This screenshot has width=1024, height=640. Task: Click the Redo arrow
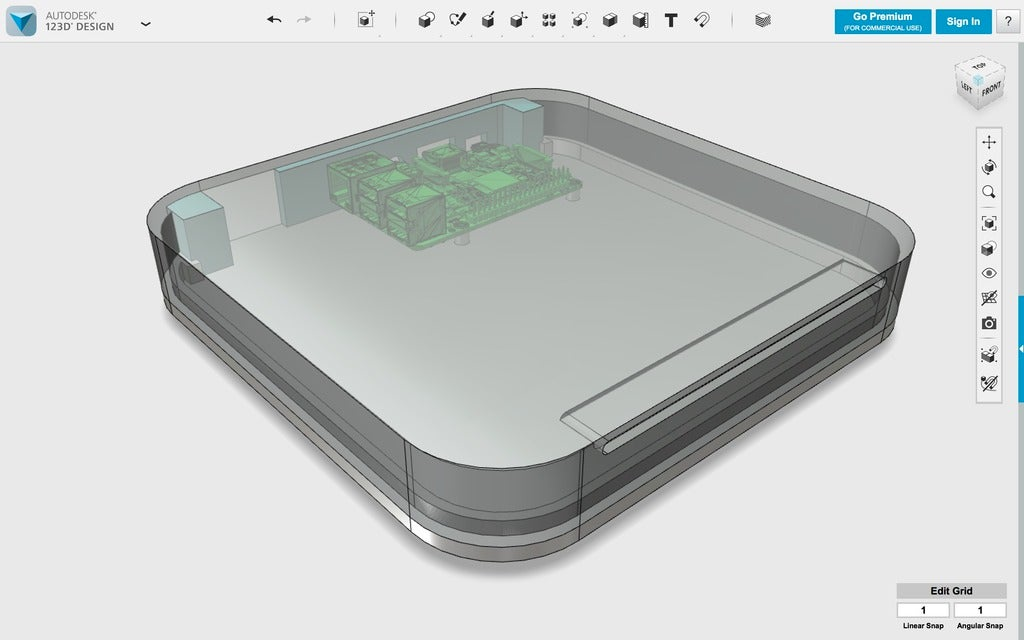click(304, 20)
